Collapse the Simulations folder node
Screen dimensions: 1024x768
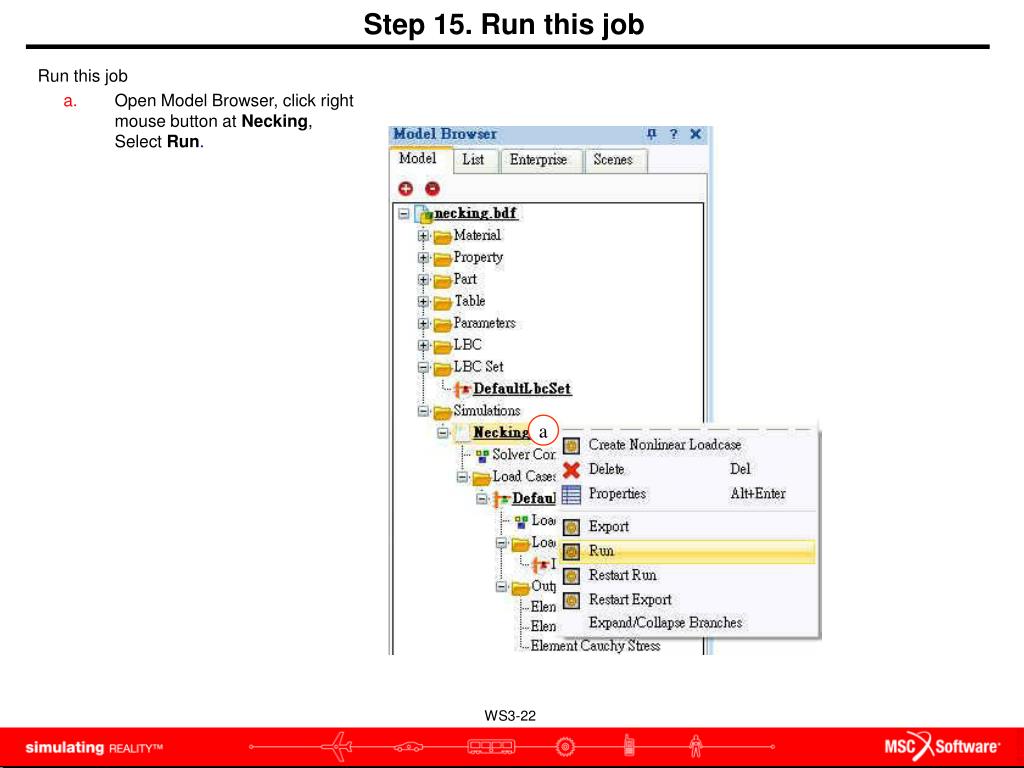(x=423, y=411)
